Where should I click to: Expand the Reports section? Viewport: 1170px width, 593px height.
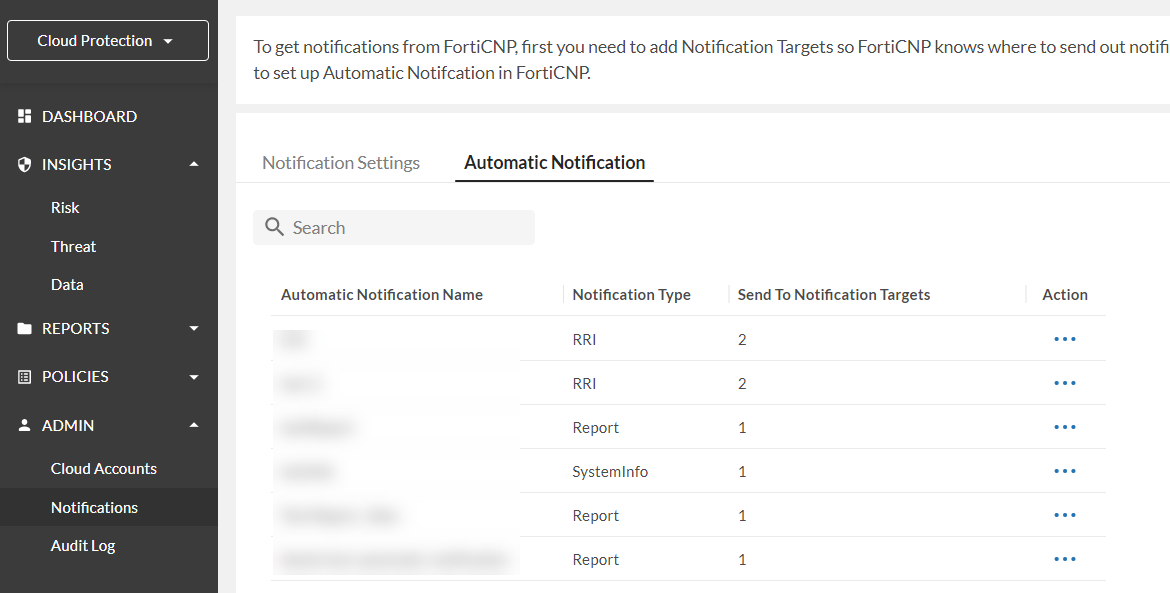[194, 328]
